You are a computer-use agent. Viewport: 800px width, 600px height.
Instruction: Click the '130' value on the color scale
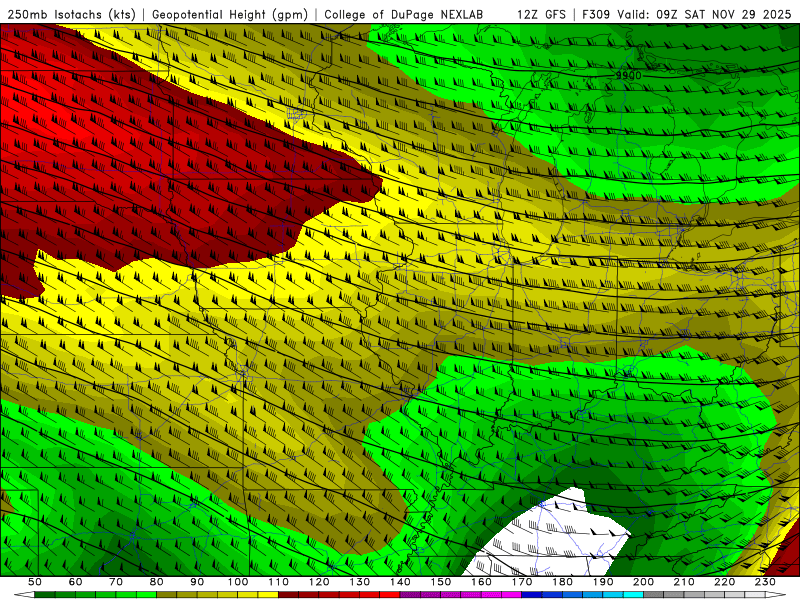360,582
